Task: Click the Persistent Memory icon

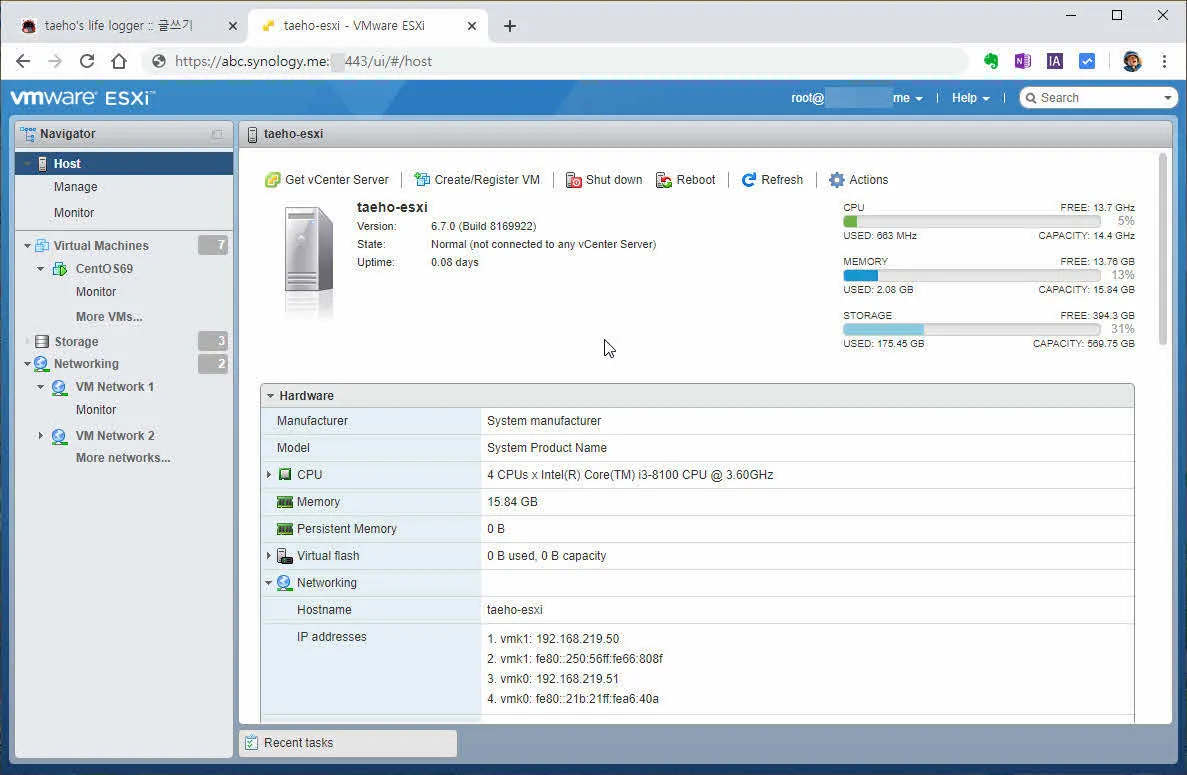Action: (x=285, y=529)
